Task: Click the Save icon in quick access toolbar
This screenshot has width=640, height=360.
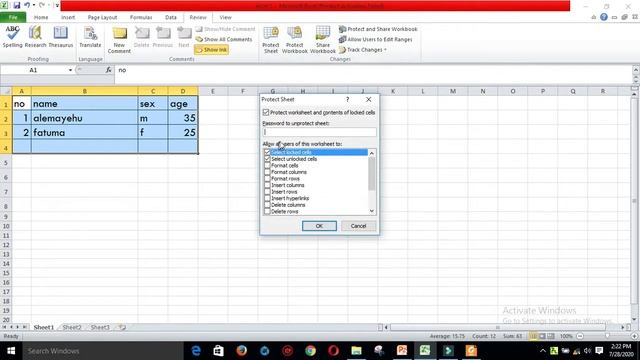Action: pyautogui.click(x=17, y=6)
